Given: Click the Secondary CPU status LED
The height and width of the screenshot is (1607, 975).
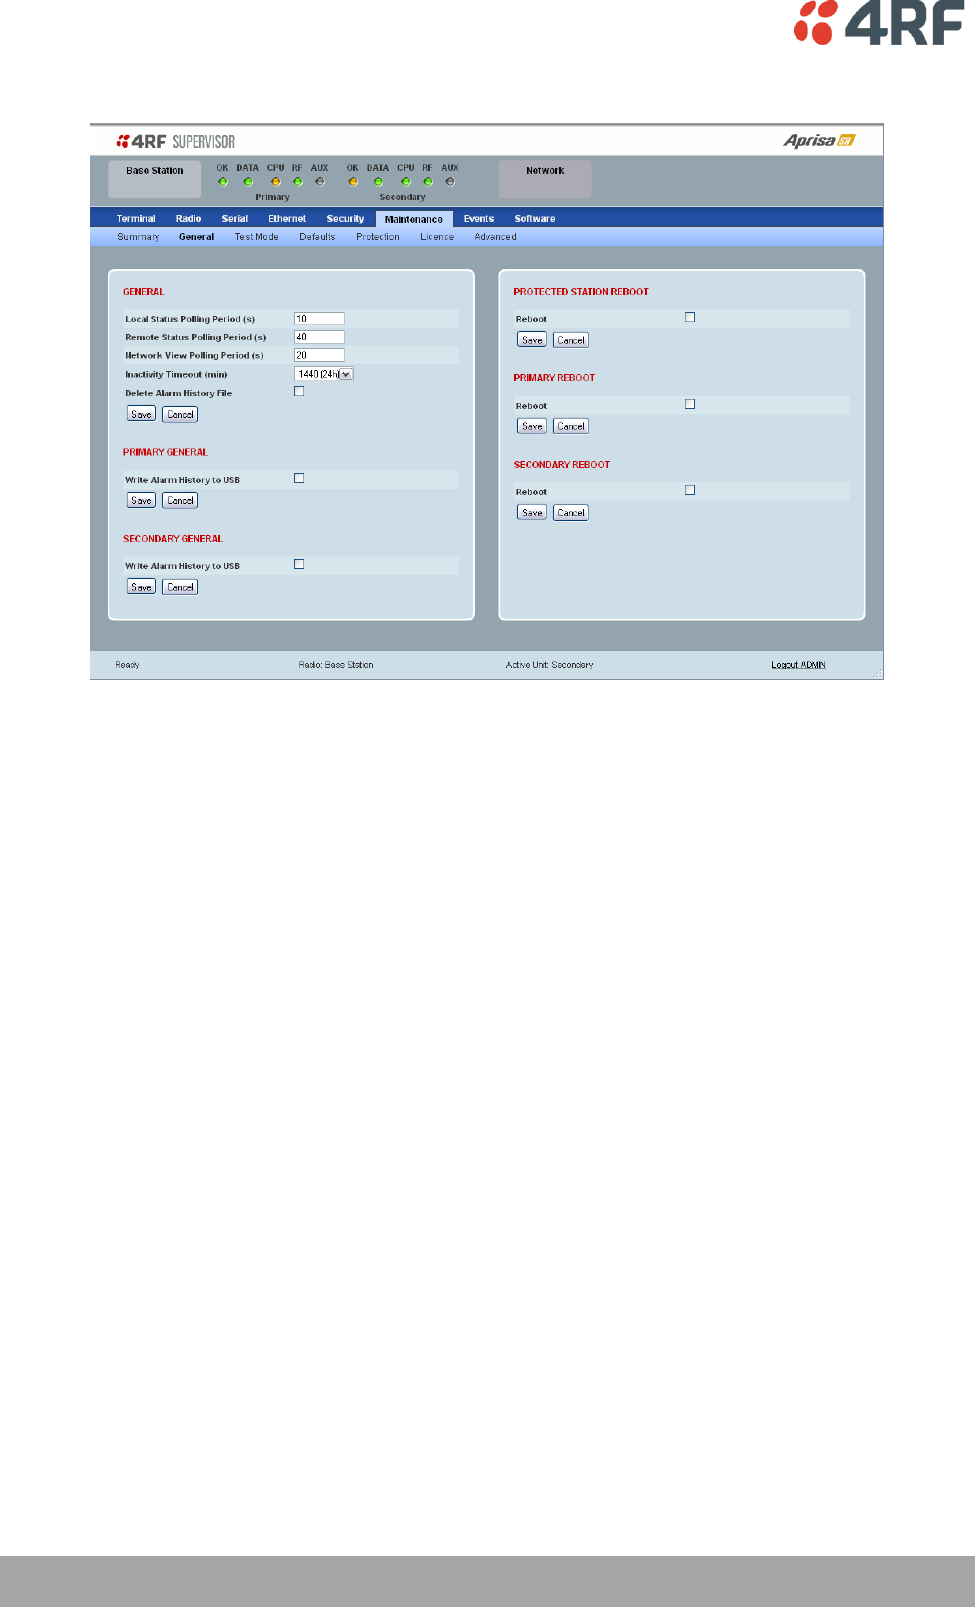Looking at the screenshot, I should pos(406,182).
